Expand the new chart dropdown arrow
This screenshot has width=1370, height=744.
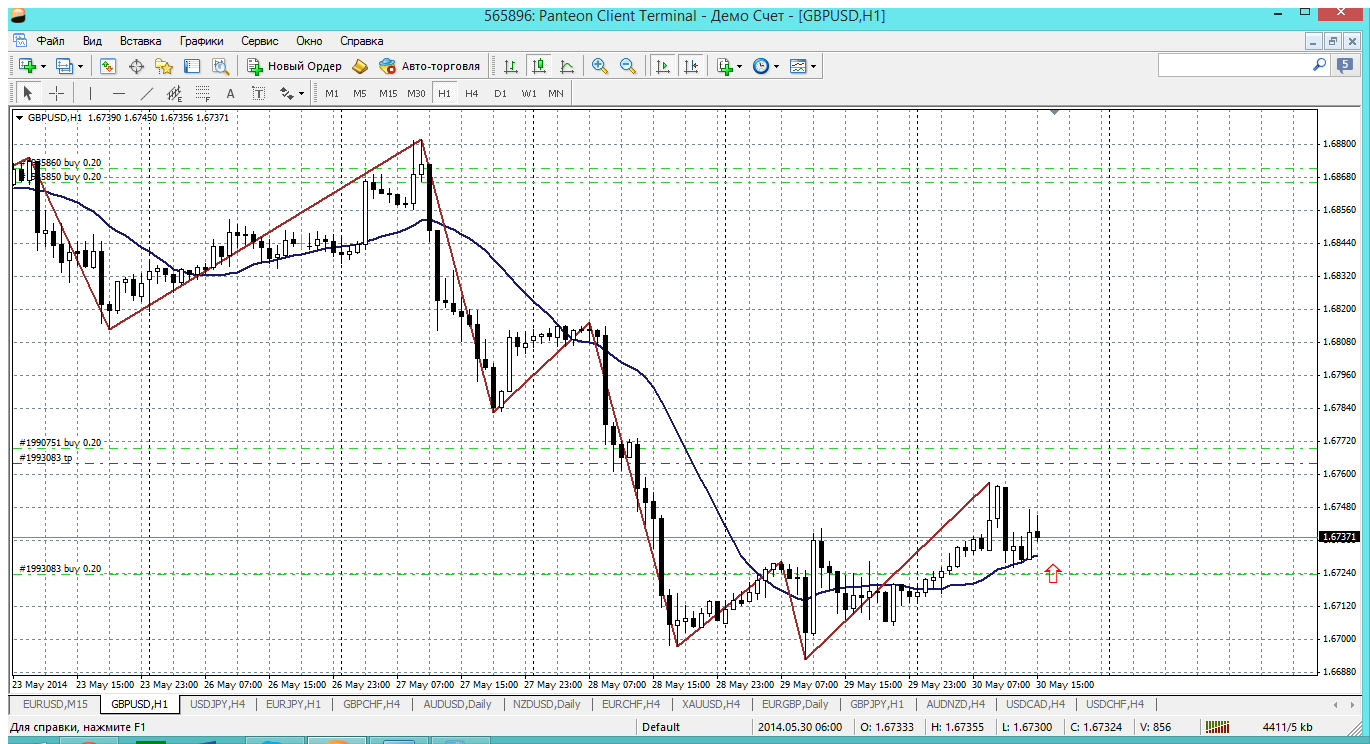(x=43, y=66)
